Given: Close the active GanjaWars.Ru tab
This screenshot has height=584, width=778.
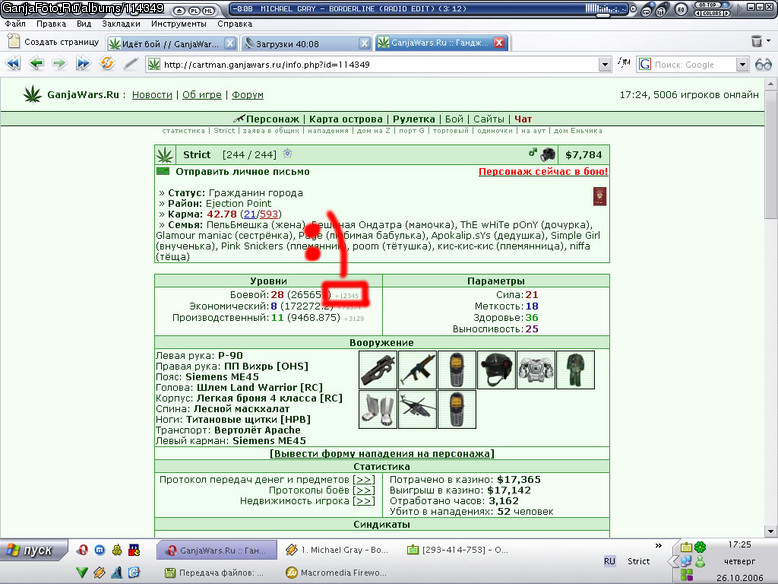Looking at the screenshot, I should point(499,43).
